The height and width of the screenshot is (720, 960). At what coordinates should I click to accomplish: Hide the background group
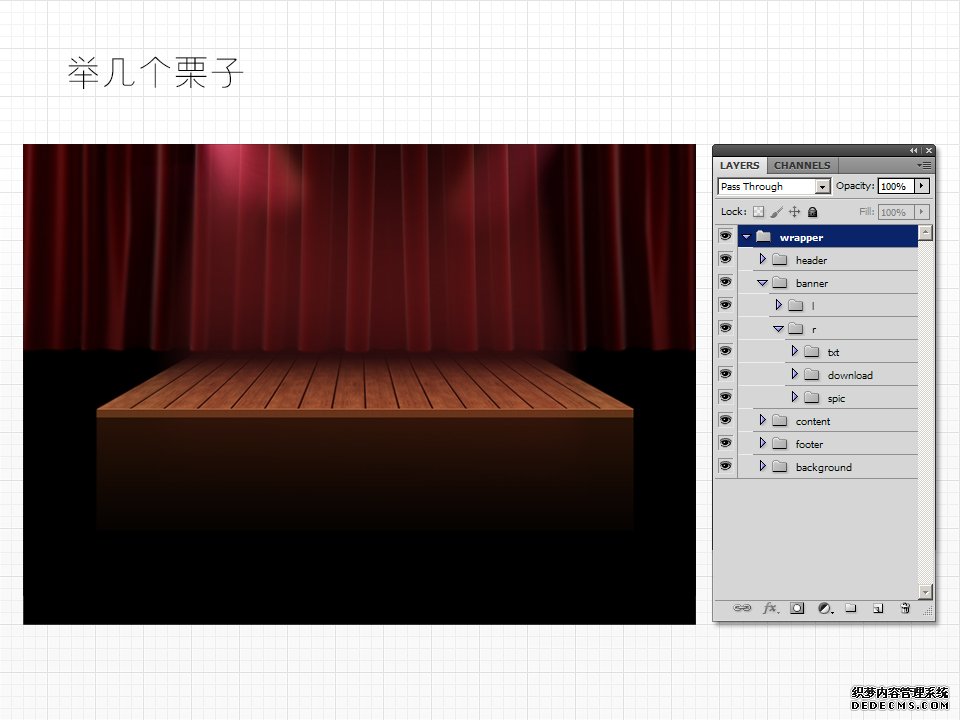tap(726, 466)
